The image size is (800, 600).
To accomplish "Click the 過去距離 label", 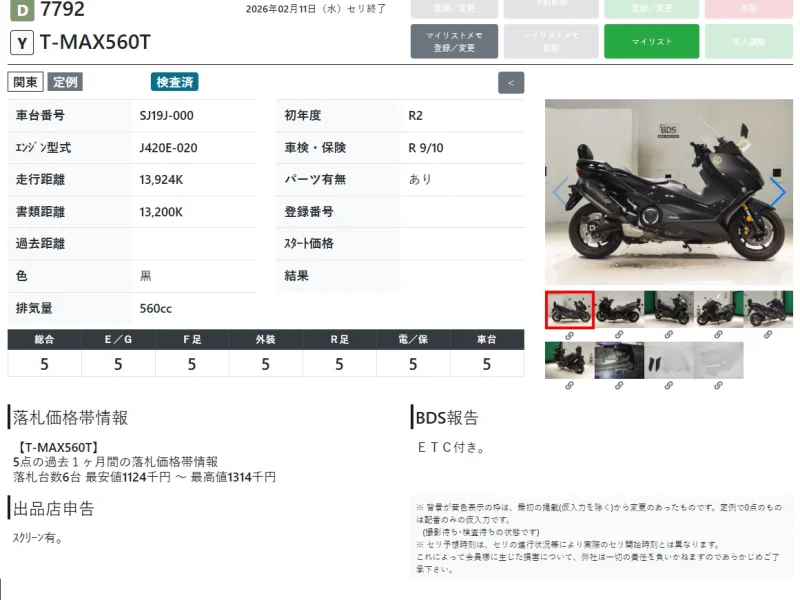I will point(40,244).
